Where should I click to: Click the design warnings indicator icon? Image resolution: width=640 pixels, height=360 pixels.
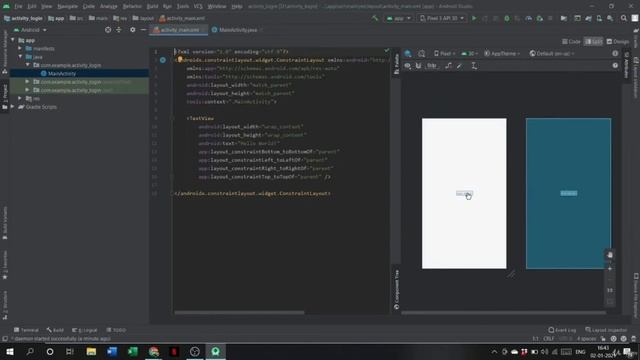615,53
